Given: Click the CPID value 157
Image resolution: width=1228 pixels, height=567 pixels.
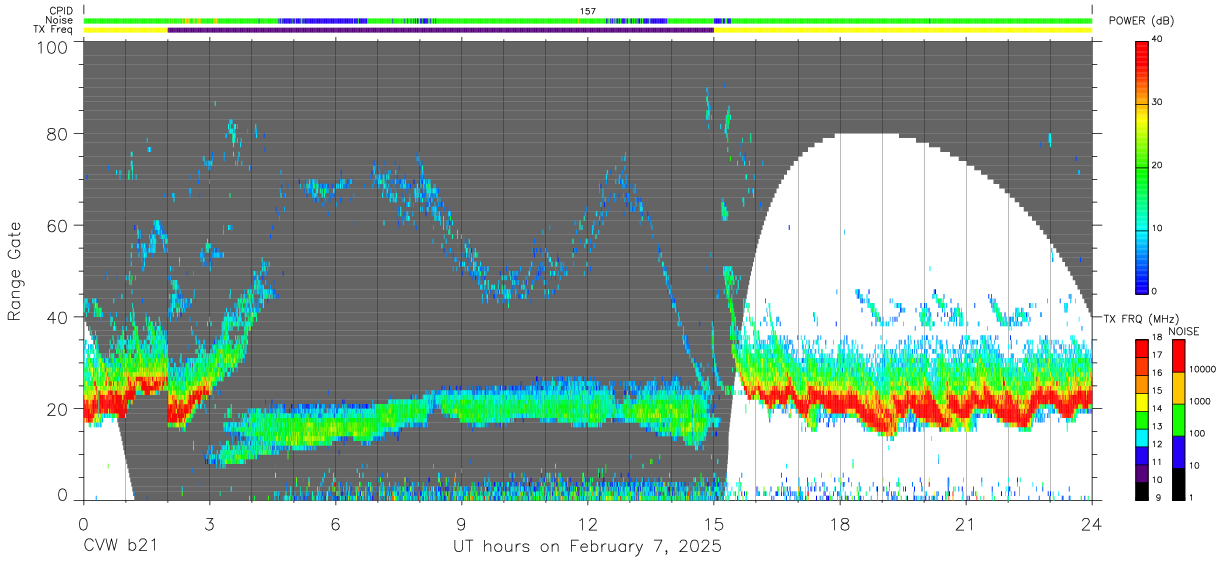Looking at the screenshot, I should click(588, 11).
